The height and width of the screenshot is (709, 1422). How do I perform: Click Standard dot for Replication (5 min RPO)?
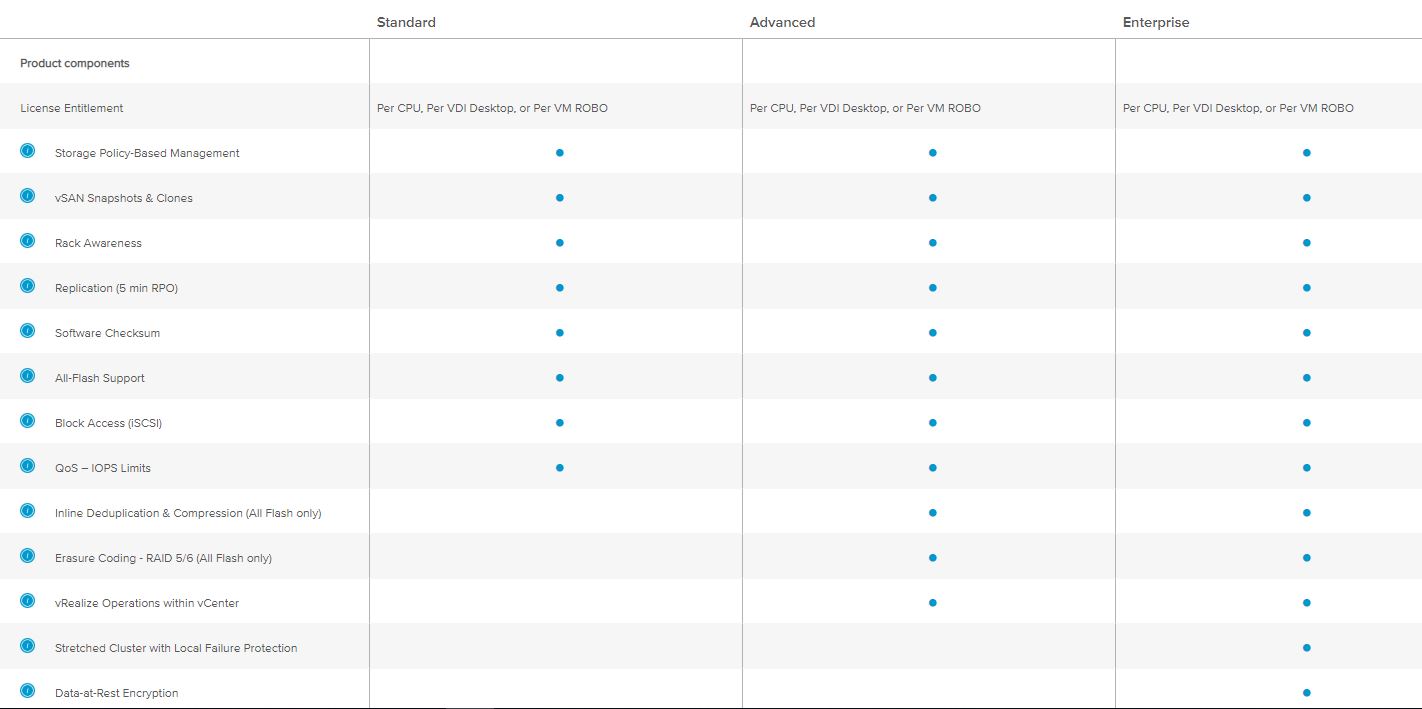560,288
